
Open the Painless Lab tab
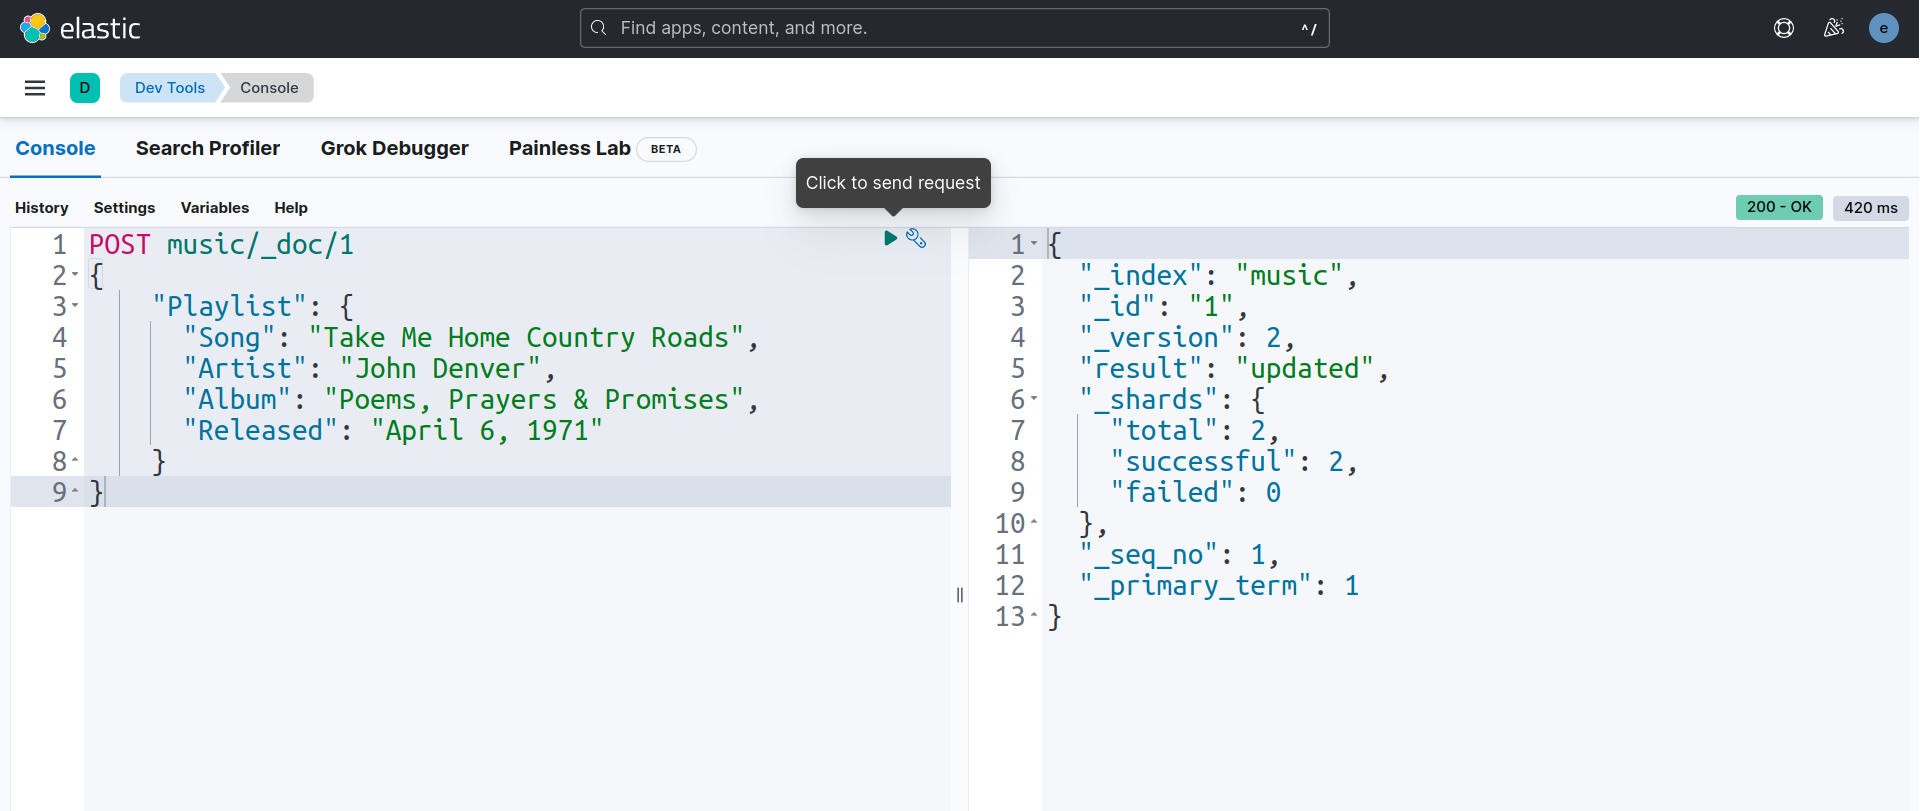[569, 148]
